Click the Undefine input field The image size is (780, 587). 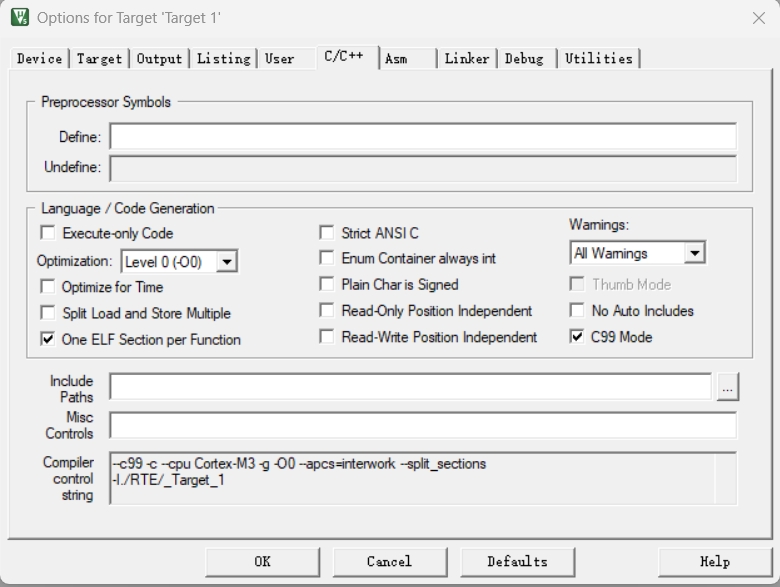point(423,169)
